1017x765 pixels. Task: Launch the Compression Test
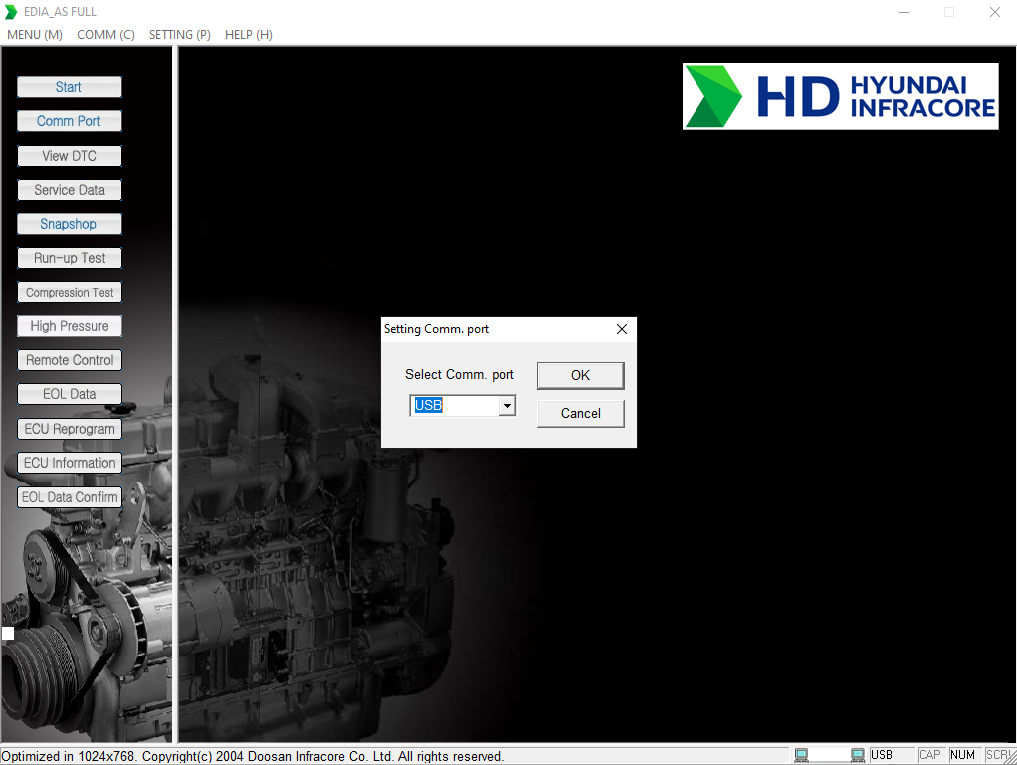click(x=69, y=293)
